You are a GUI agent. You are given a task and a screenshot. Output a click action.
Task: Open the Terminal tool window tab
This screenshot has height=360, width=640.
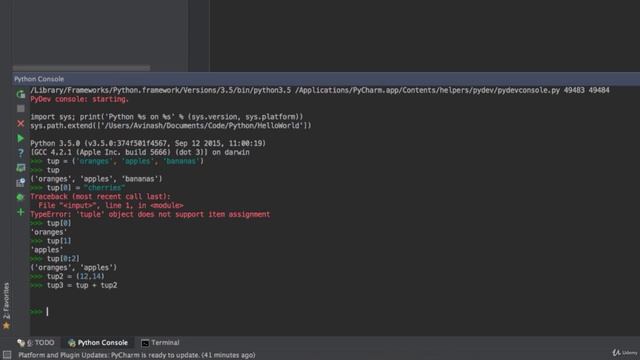(x=160, y=343)
